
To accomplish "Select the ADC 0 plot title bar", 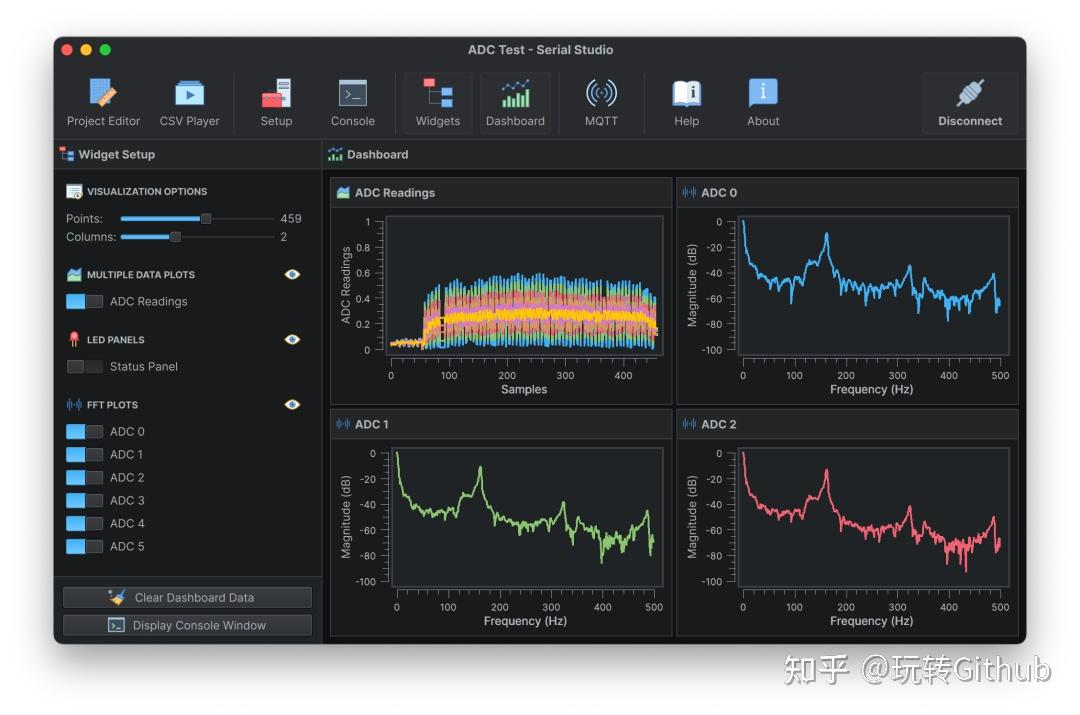I will click(847, 193).
